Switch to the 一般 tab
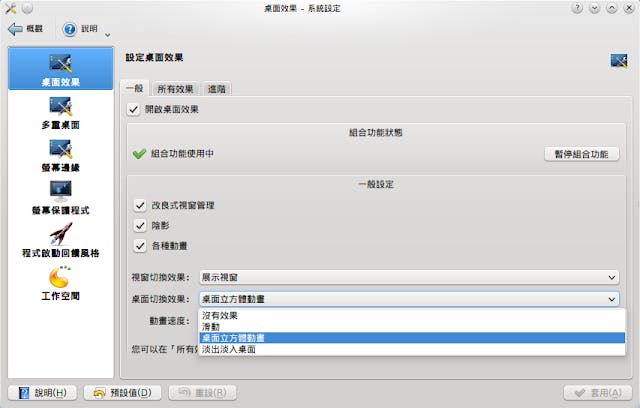Screen dimensions: 640x408 click(x=135, y=88)
